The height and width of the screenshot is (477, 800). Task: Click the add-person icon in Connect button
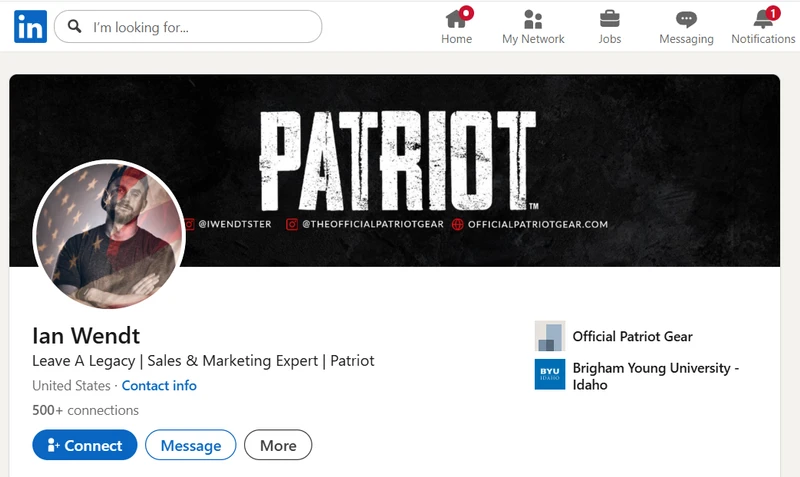54,445
